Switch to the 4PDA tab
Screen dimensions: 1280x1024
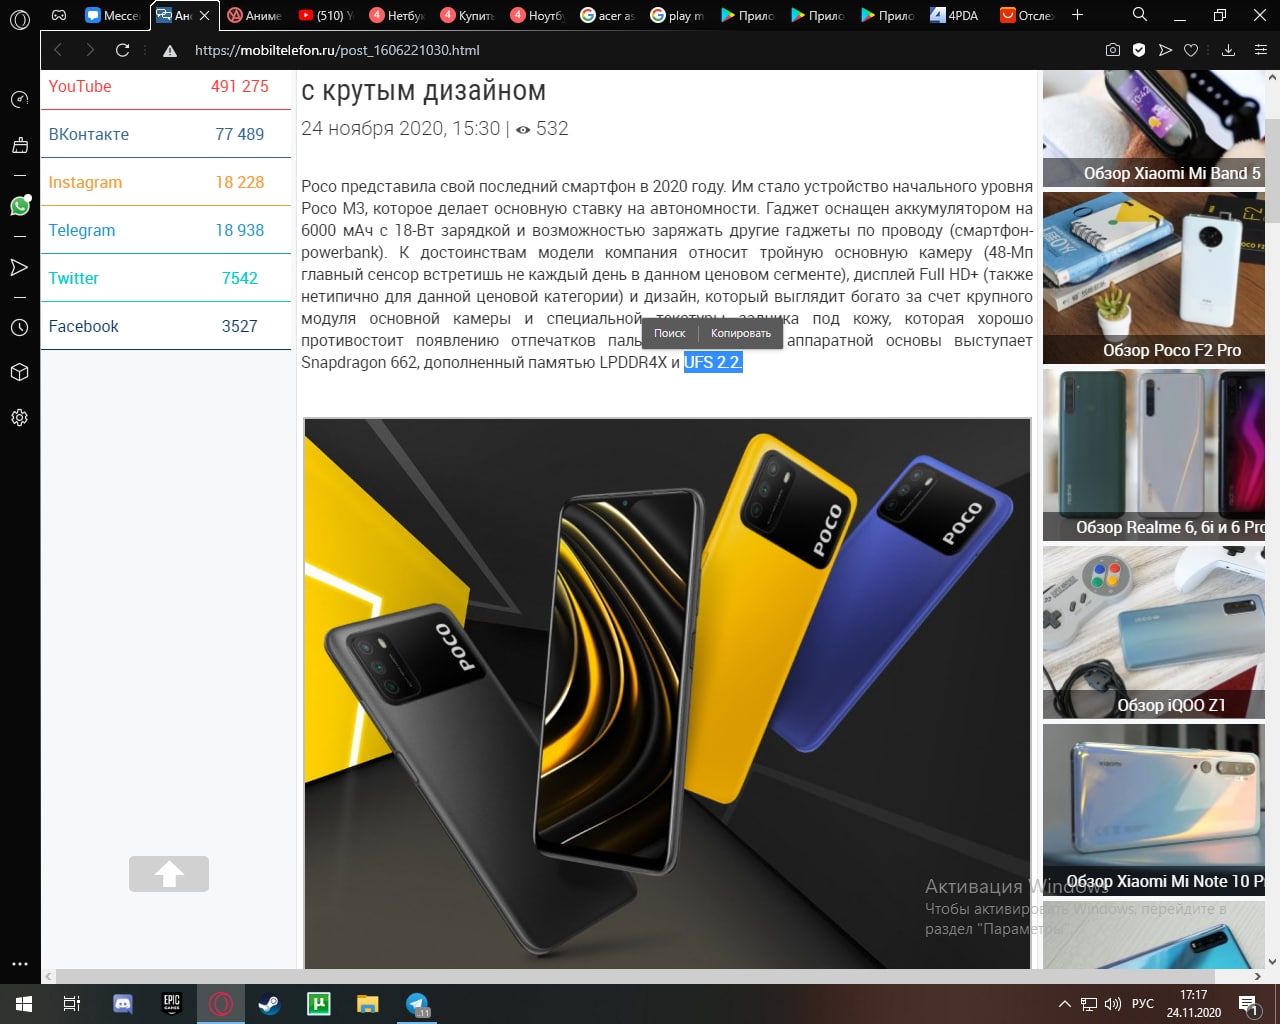[x=955, y=15]
